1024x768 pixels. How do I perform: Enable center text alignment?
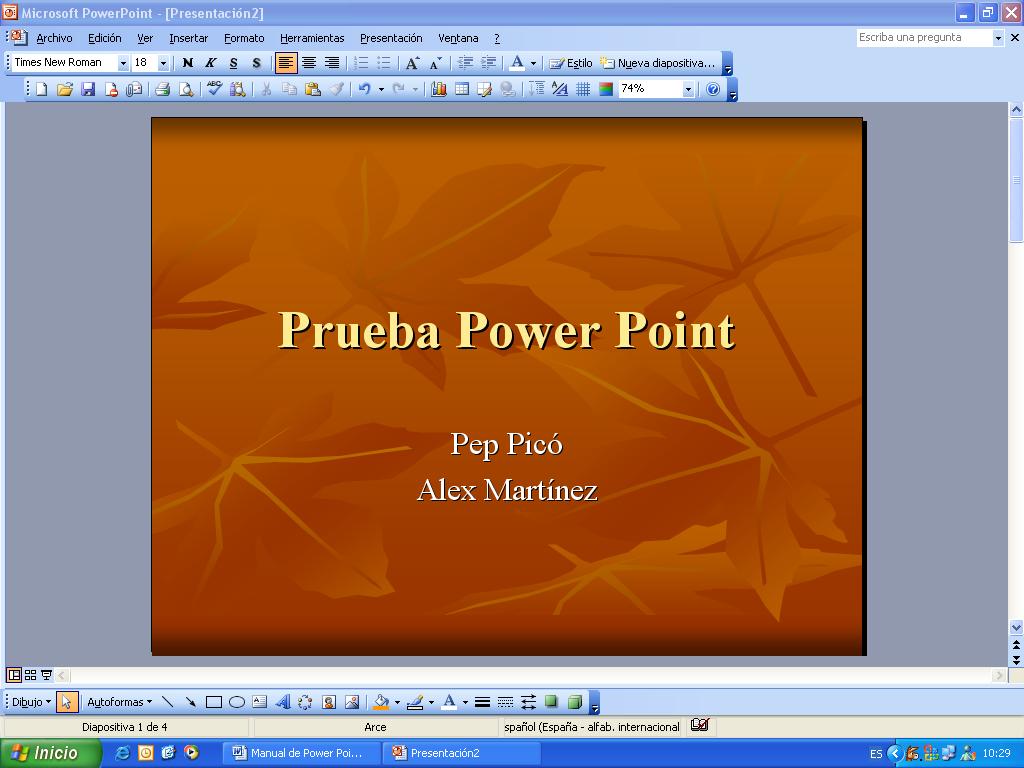click(309, 63)
